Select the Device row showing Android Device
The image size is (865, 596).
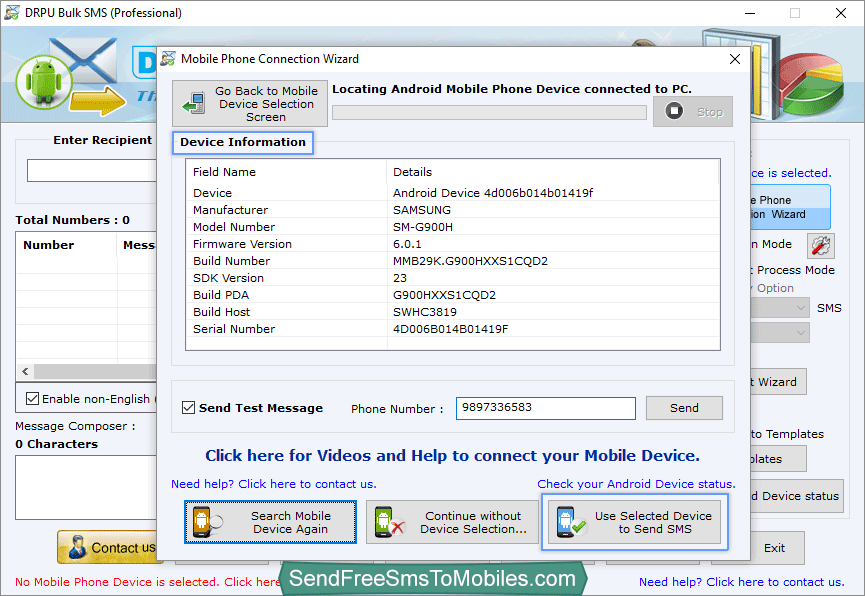[x=452, y=193]
